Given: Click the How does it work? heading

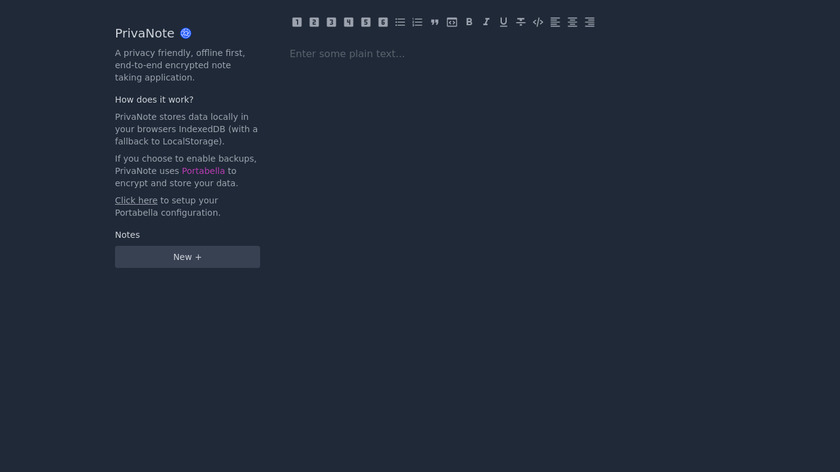Looking at the screenshot, I should tap(154, 100).
